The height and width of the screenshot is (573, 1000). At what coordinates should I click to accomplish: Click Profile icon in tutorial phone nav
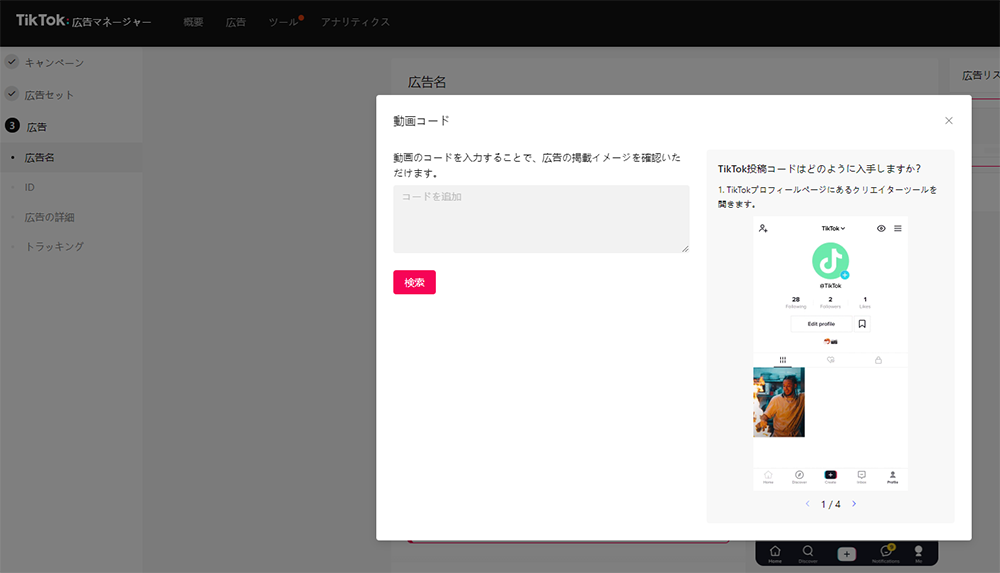point(892,477)
